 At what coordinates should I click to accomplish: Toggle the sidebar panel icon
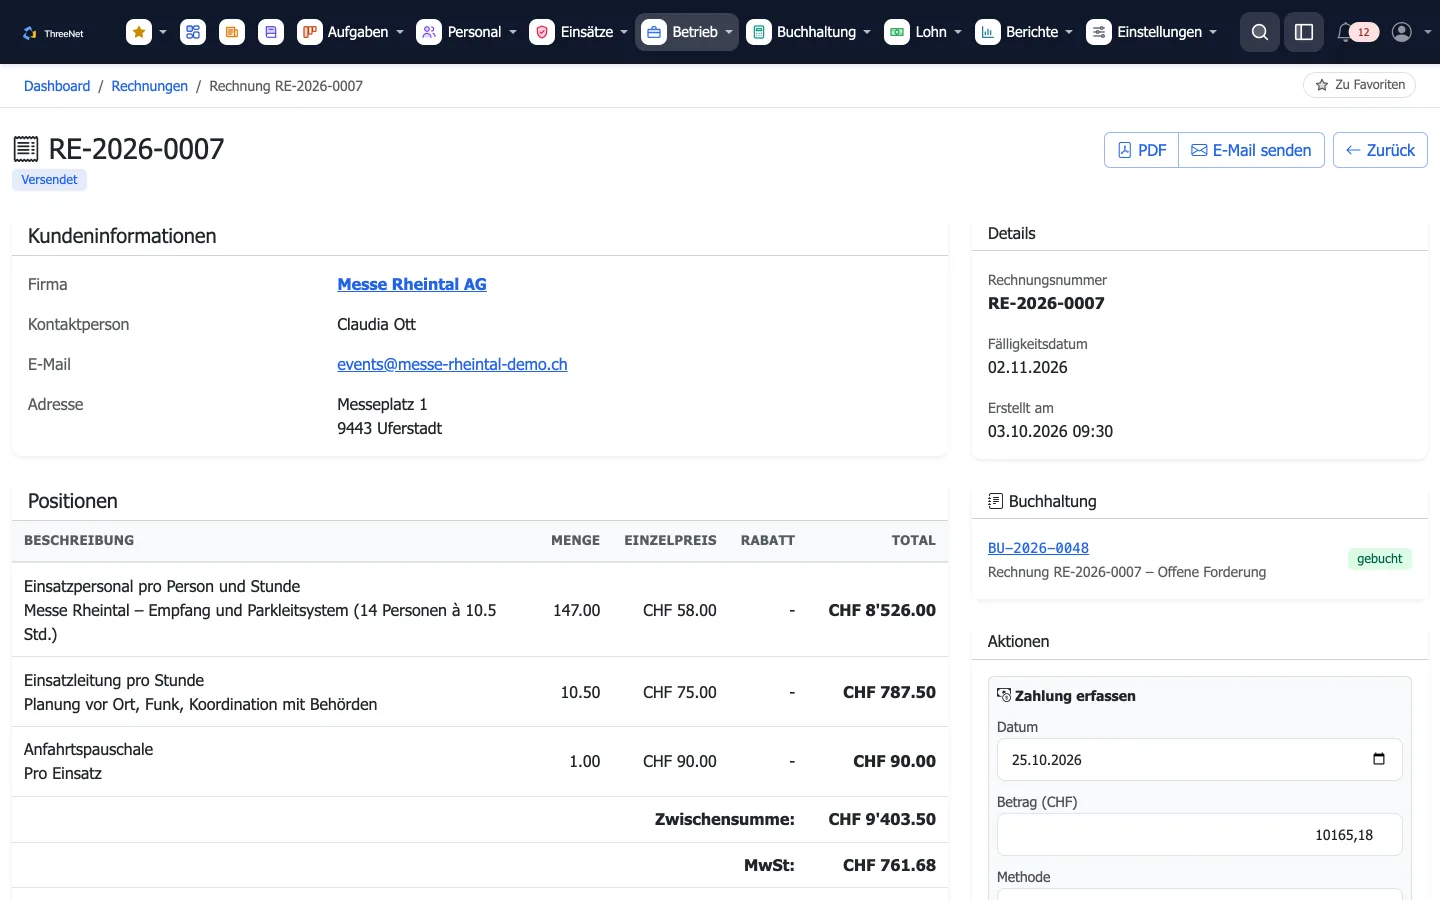point(1304,32)
